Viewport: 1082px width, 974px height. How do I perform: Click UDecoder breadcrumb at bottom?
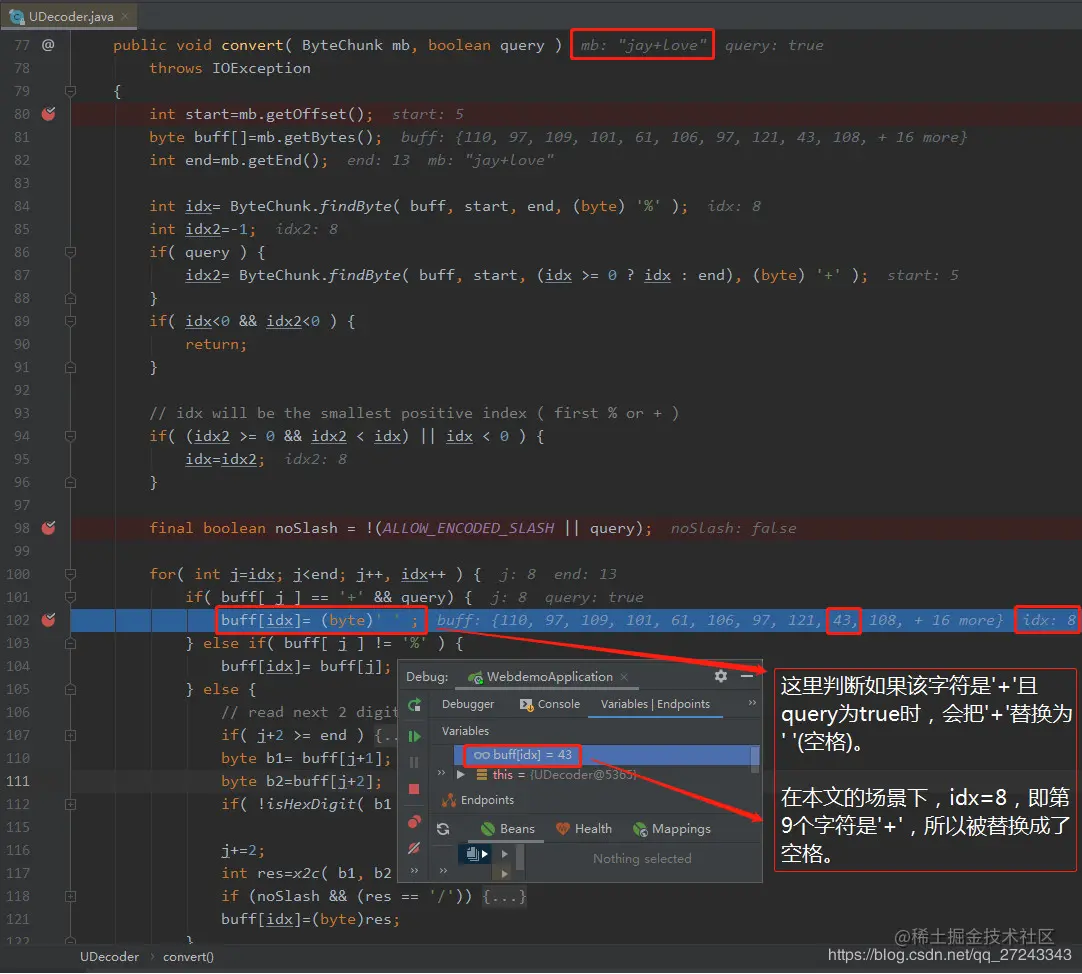pos(109,957)
